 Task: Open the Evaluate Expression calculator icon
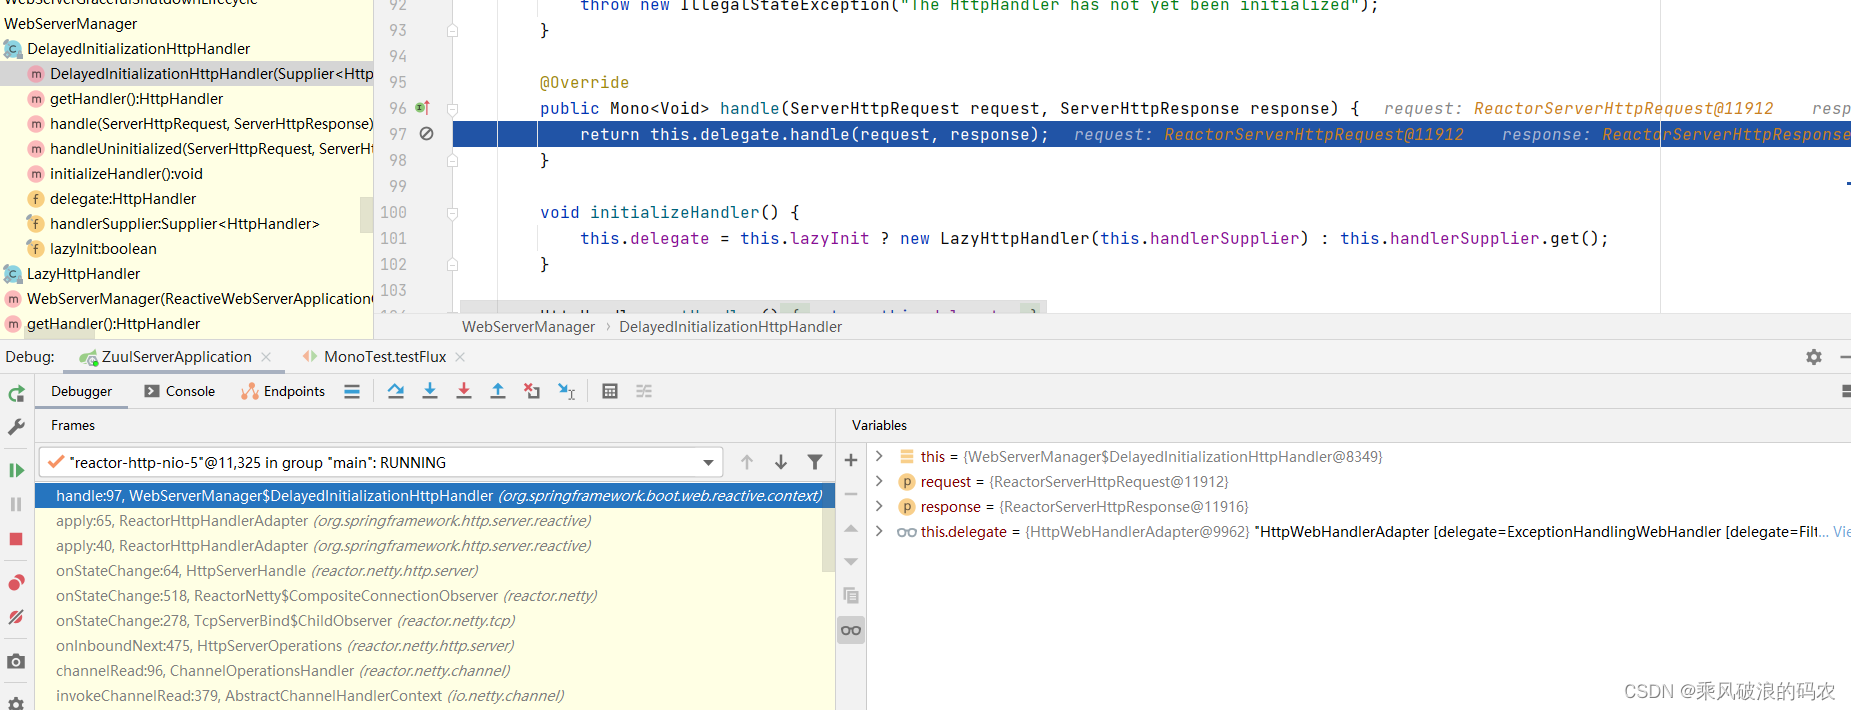pos(610,391)
